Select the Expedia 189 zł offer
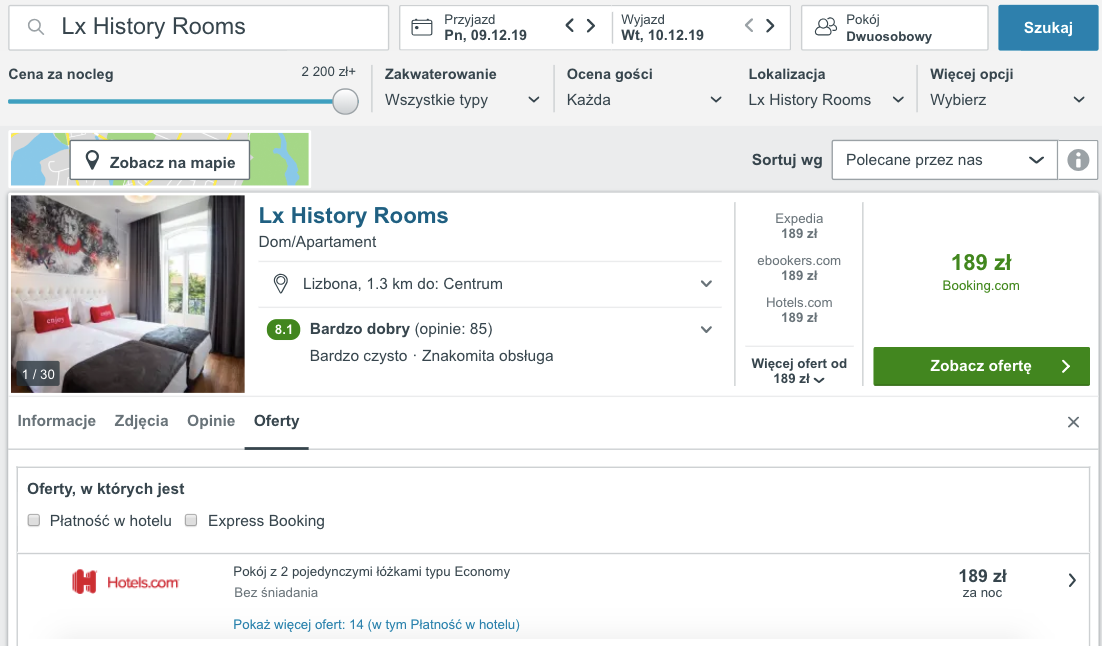 coord(799,226)
